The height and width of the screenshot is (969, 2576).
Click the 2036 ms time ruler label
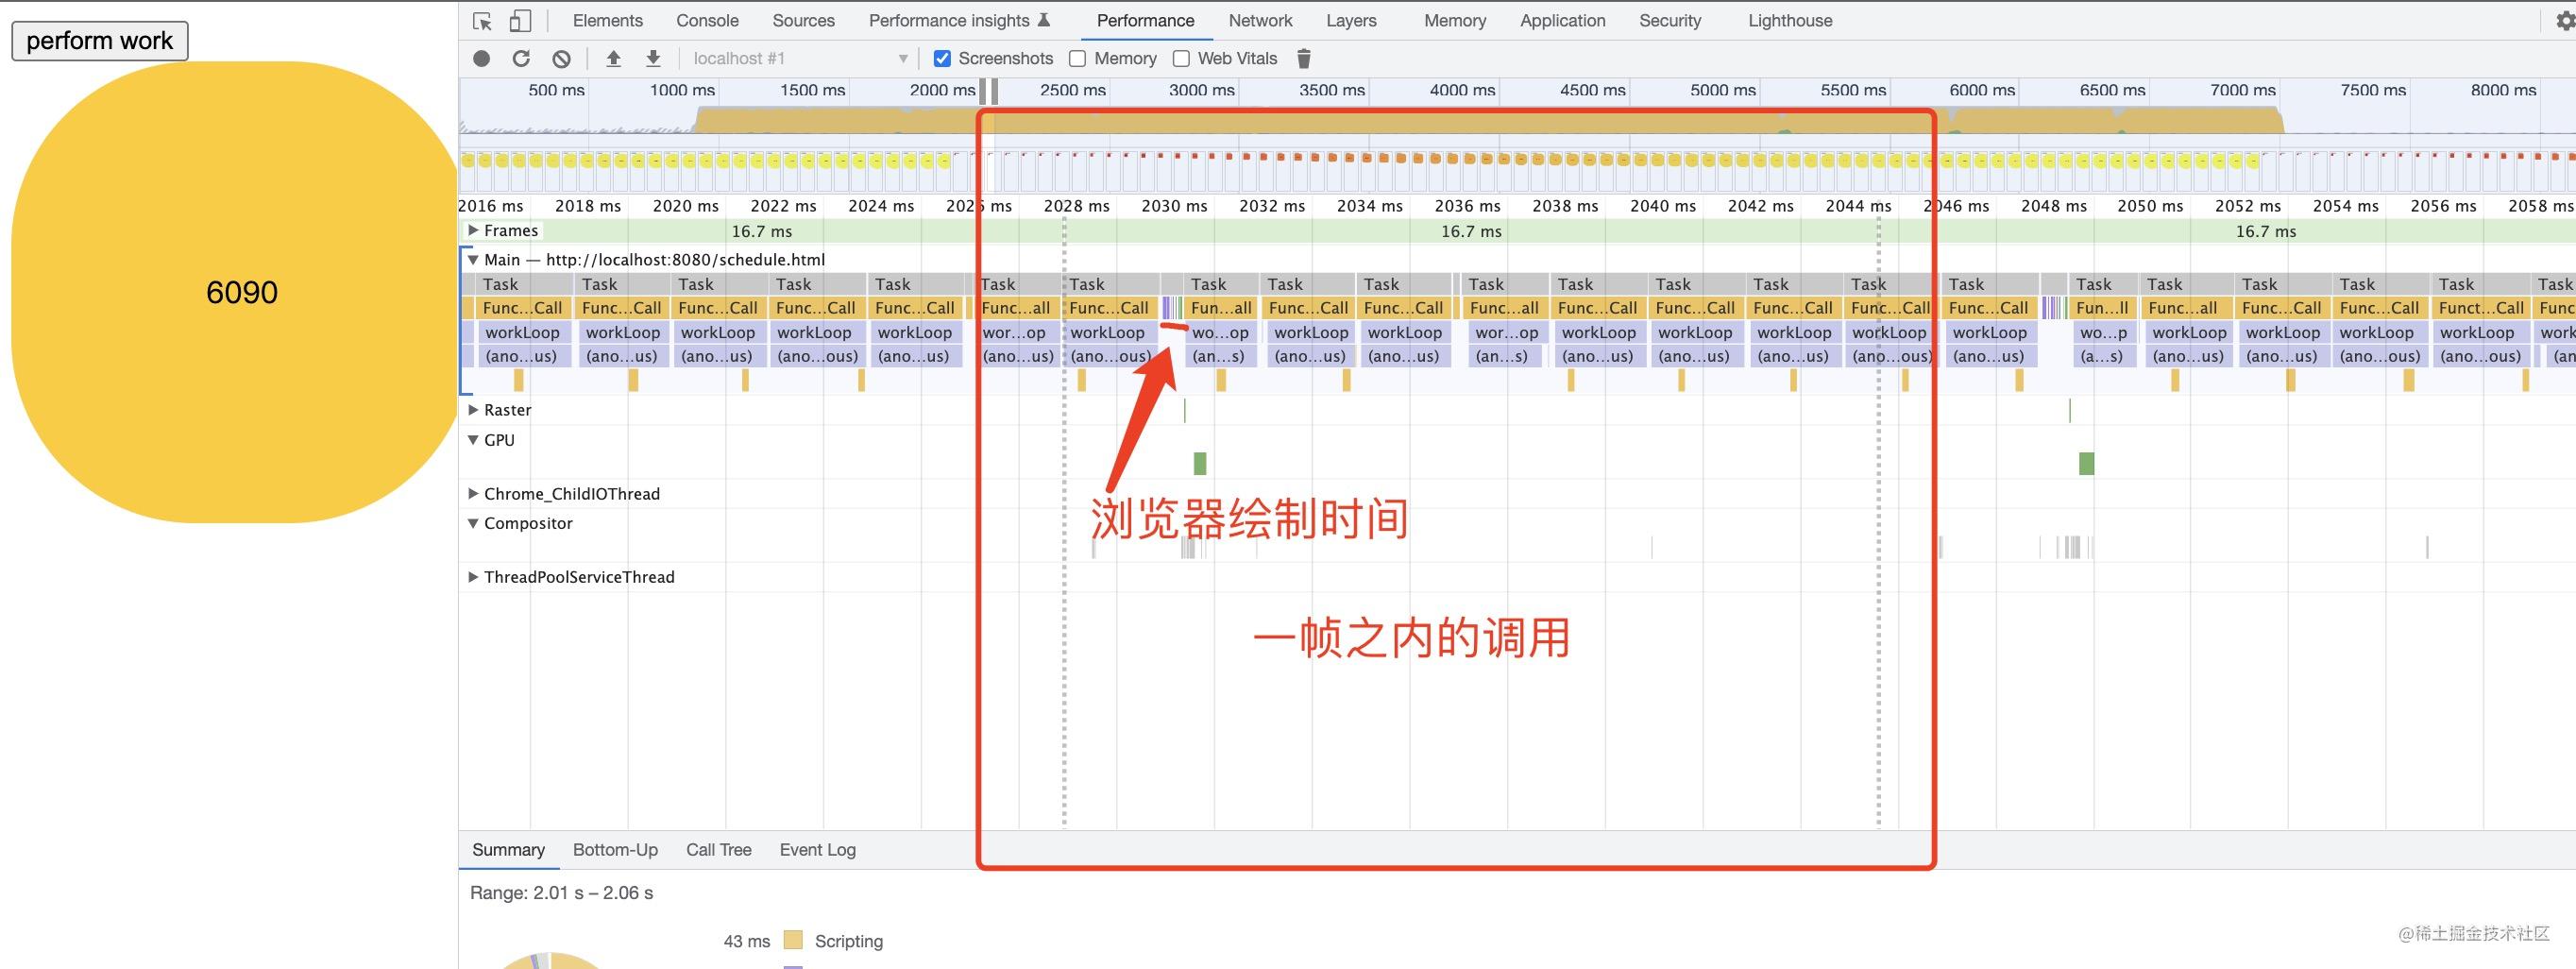tap(1467, 206)
